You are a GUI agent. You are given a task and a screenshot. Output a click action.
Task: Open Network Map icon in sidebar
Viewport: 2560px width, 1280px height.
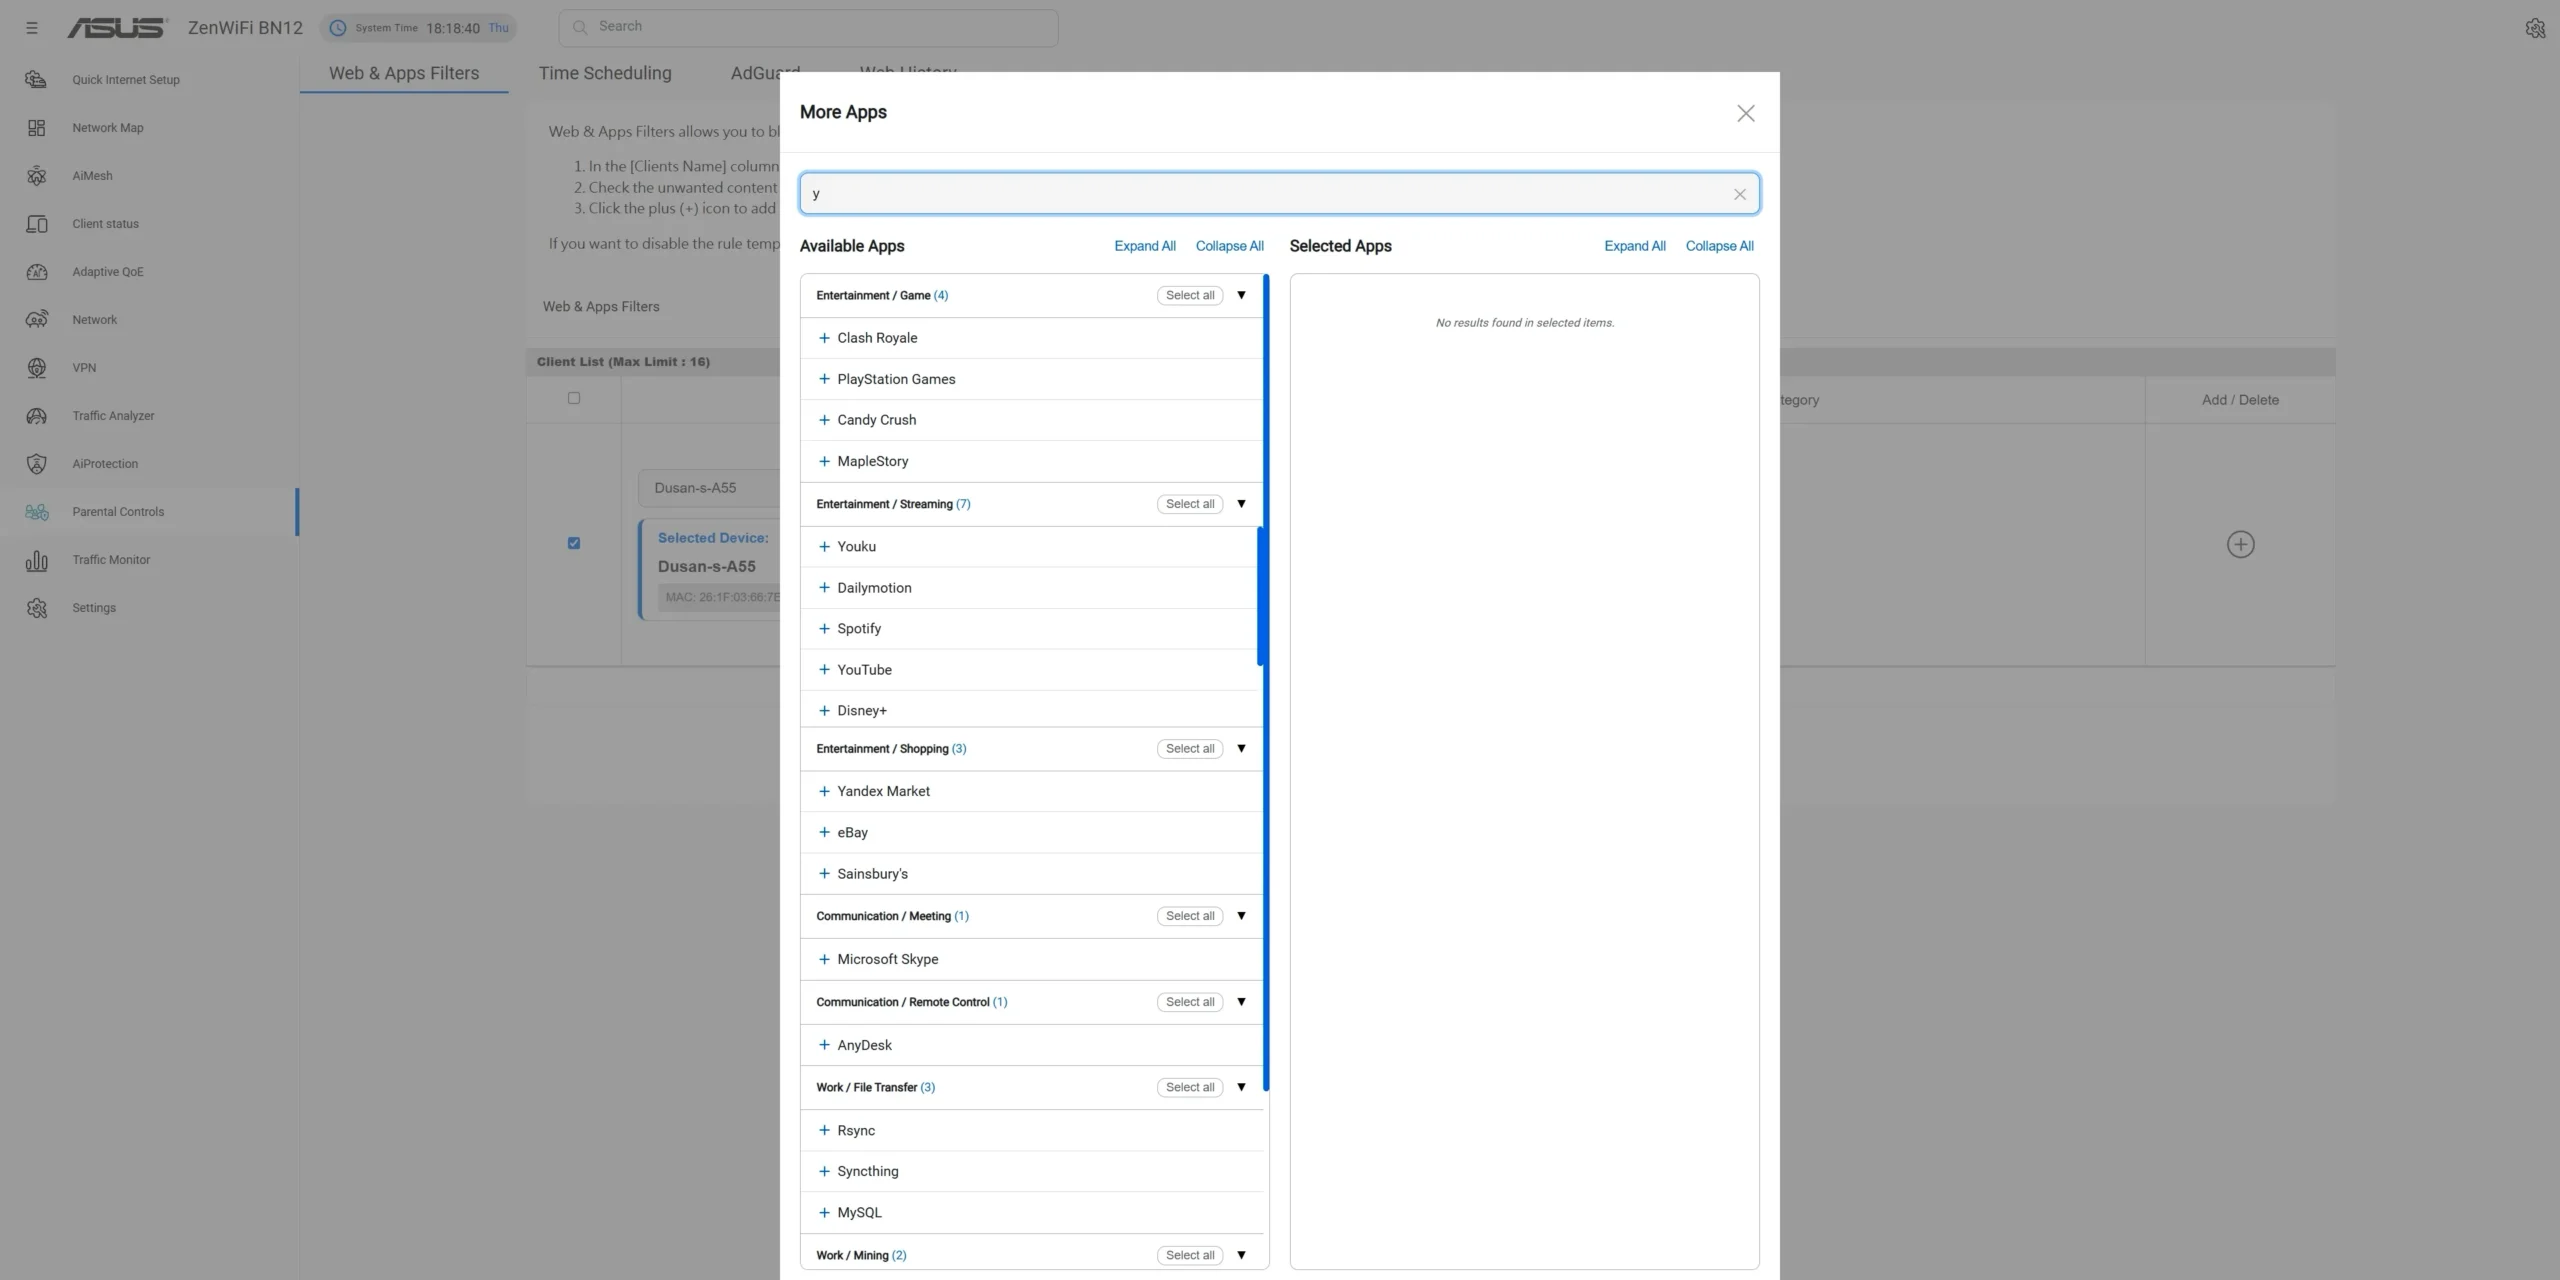coord(36,128)
